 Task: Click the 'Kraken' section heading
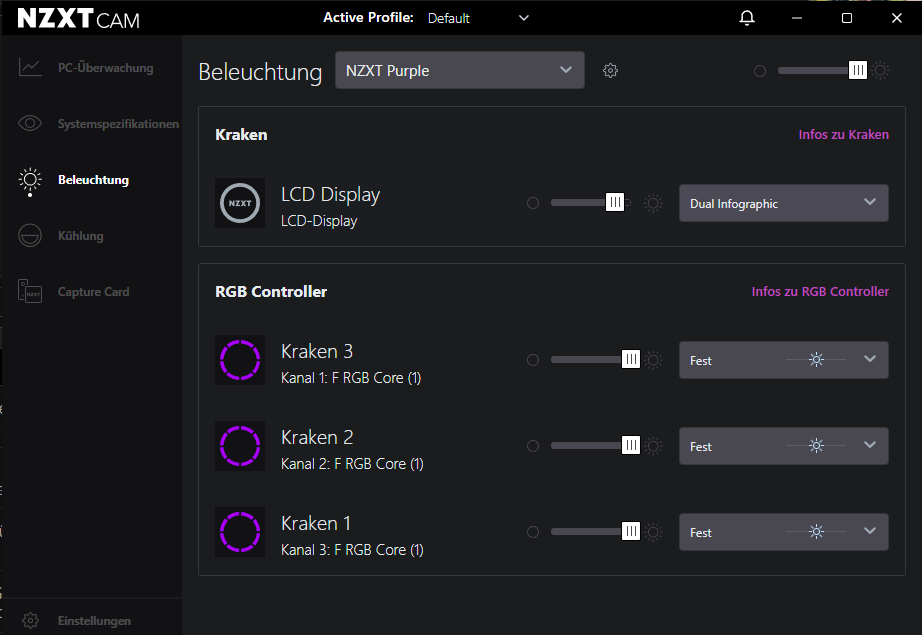(x=241, y=135)
